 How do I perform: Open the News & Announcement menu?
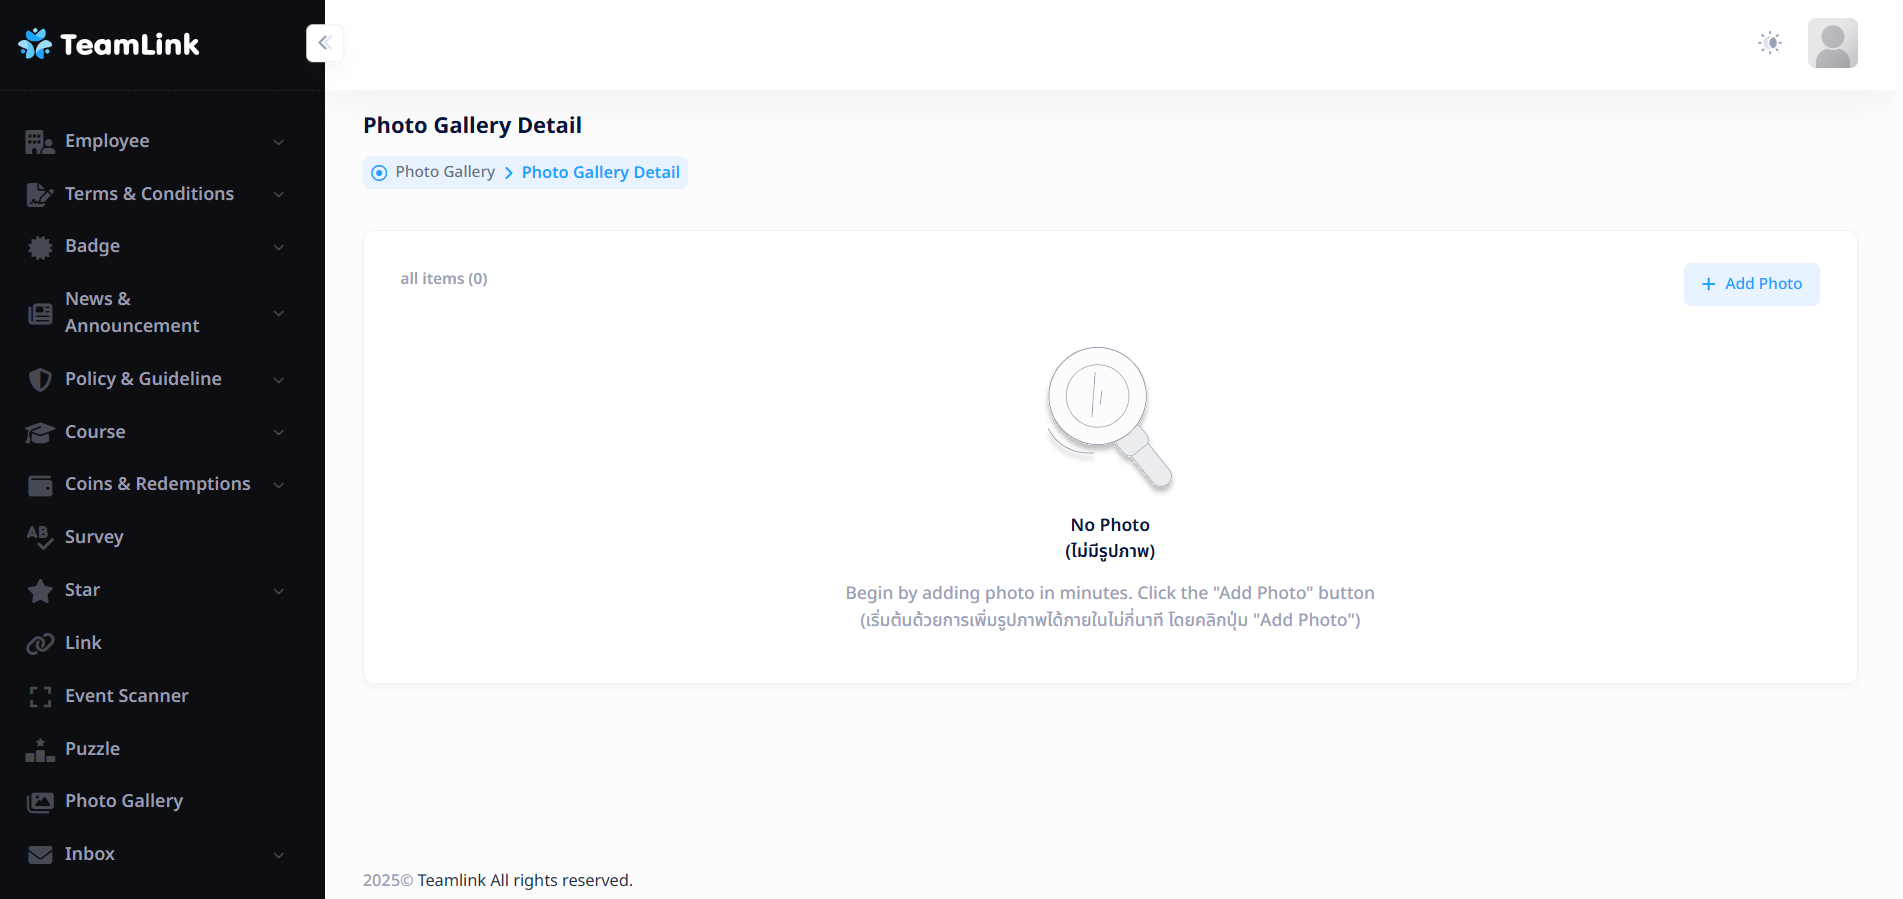pyautogui.click(x=132, y=312)
